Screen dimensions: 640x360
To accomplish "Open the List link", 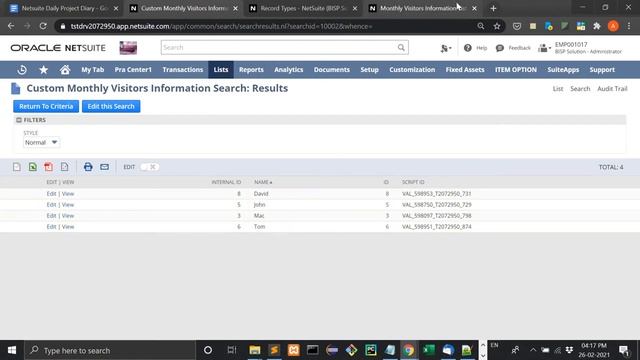I will 558,89.
